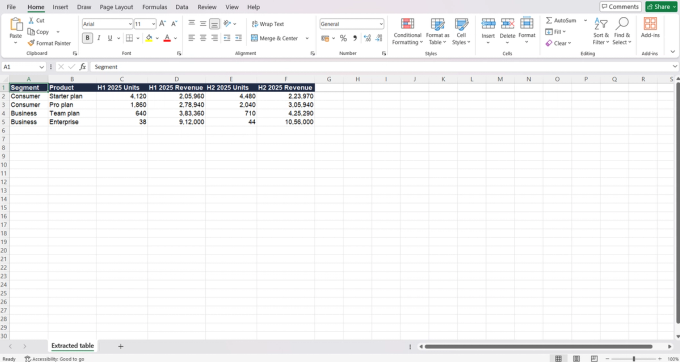Switch to the Insert tab
Image resolution: width=680 pixels, height=362 pixels.
pyautogui.click(x=60, y=7)
